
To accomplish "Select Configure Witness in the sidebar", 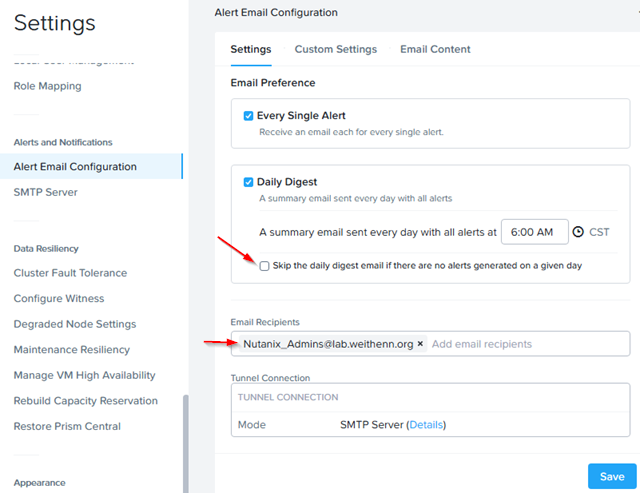I will (x=58, y=299).
